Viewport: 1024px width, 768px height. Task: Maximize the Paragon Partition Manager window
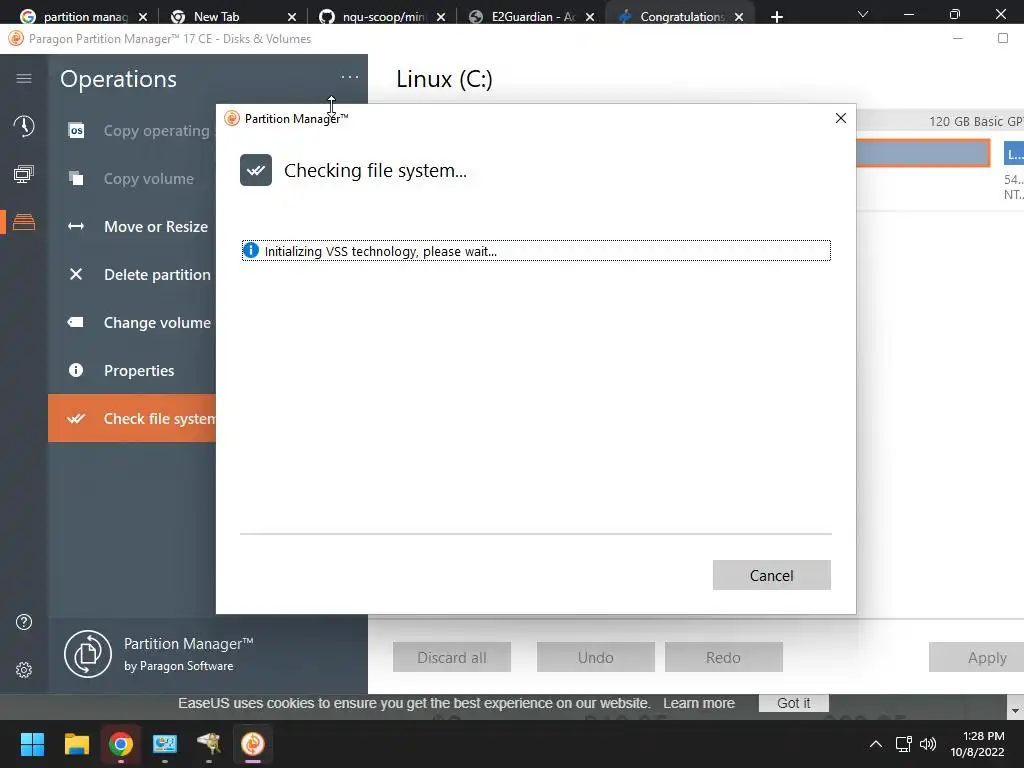tap(1002, 39)
